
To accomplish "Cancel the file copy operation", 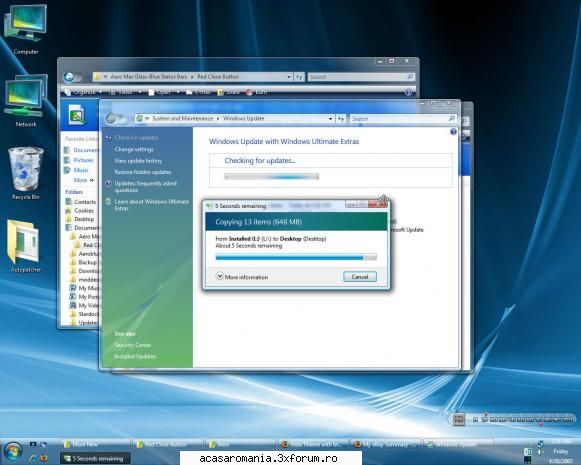I will [x=360, y=277].
